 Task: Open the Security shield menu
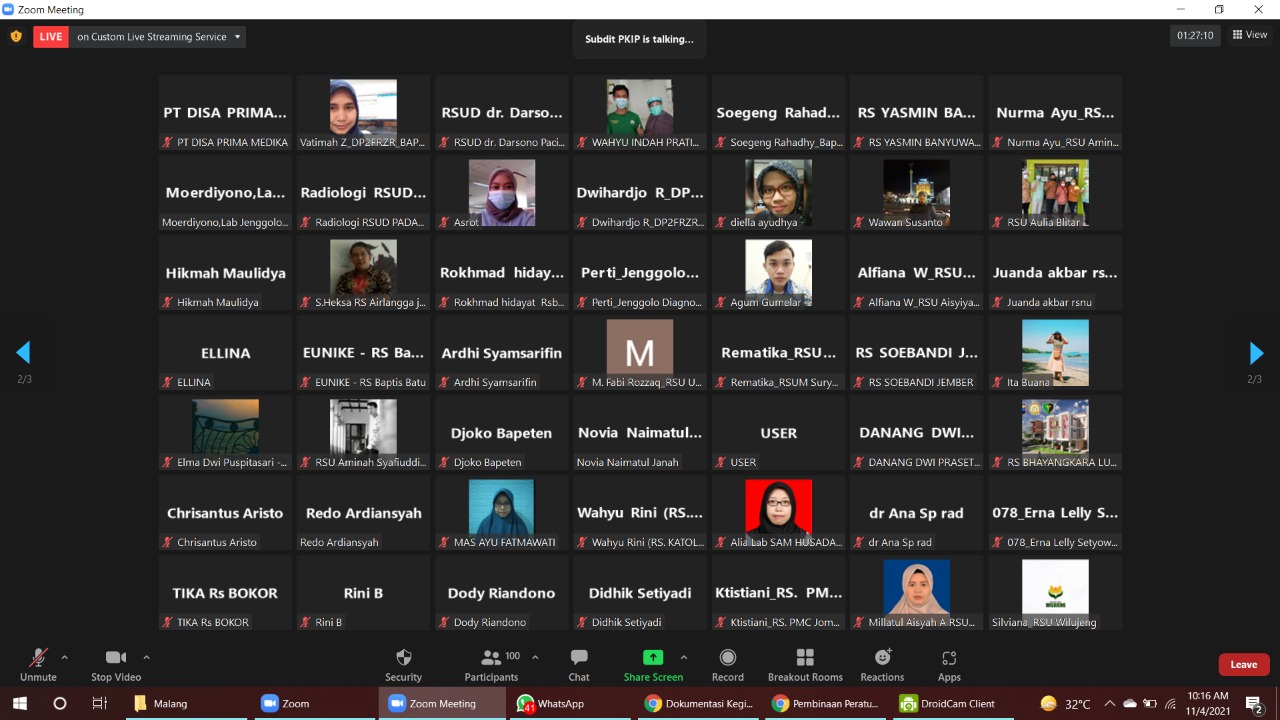click(x=404, y=665)
